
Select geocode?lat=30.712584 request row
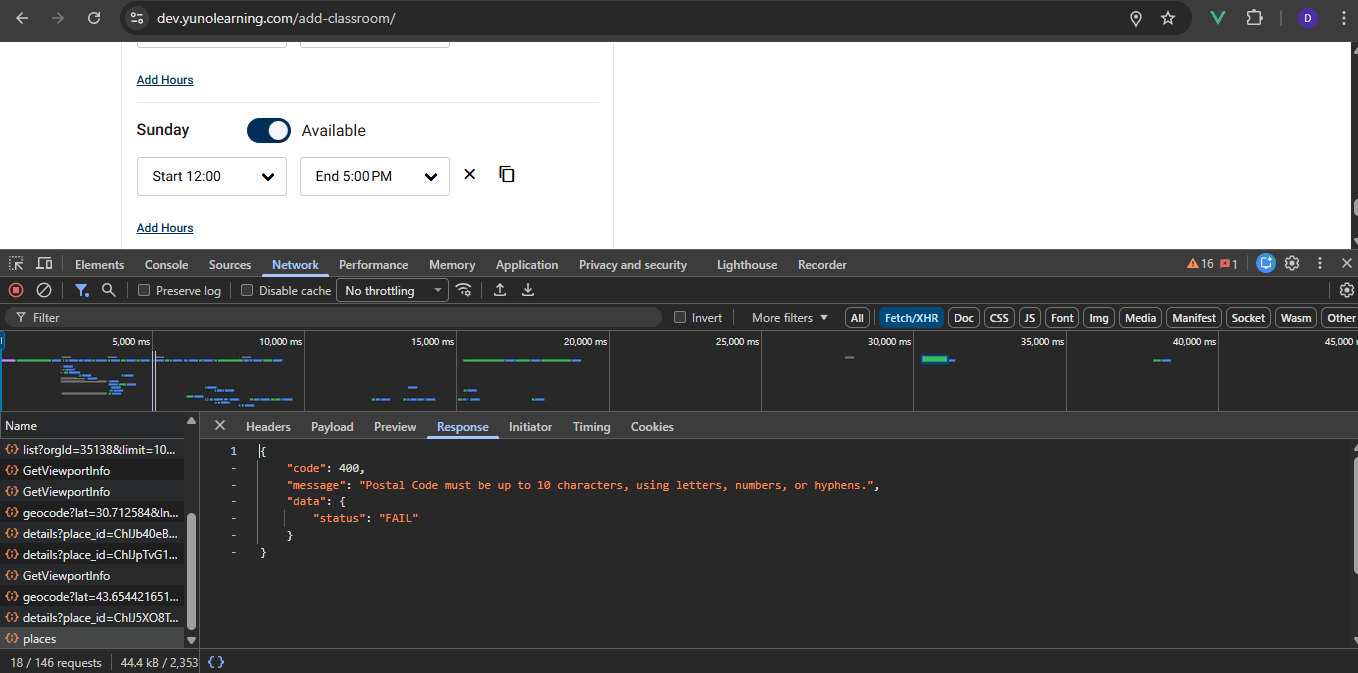(x=92, y=512)
